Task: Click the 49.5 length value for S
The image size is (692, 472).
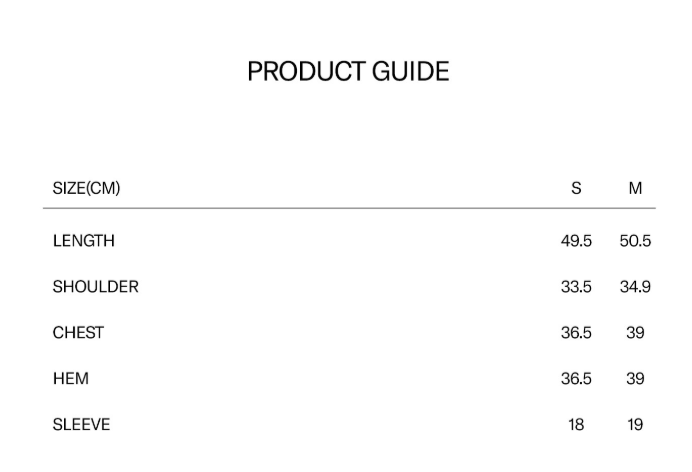Action: 576,241
